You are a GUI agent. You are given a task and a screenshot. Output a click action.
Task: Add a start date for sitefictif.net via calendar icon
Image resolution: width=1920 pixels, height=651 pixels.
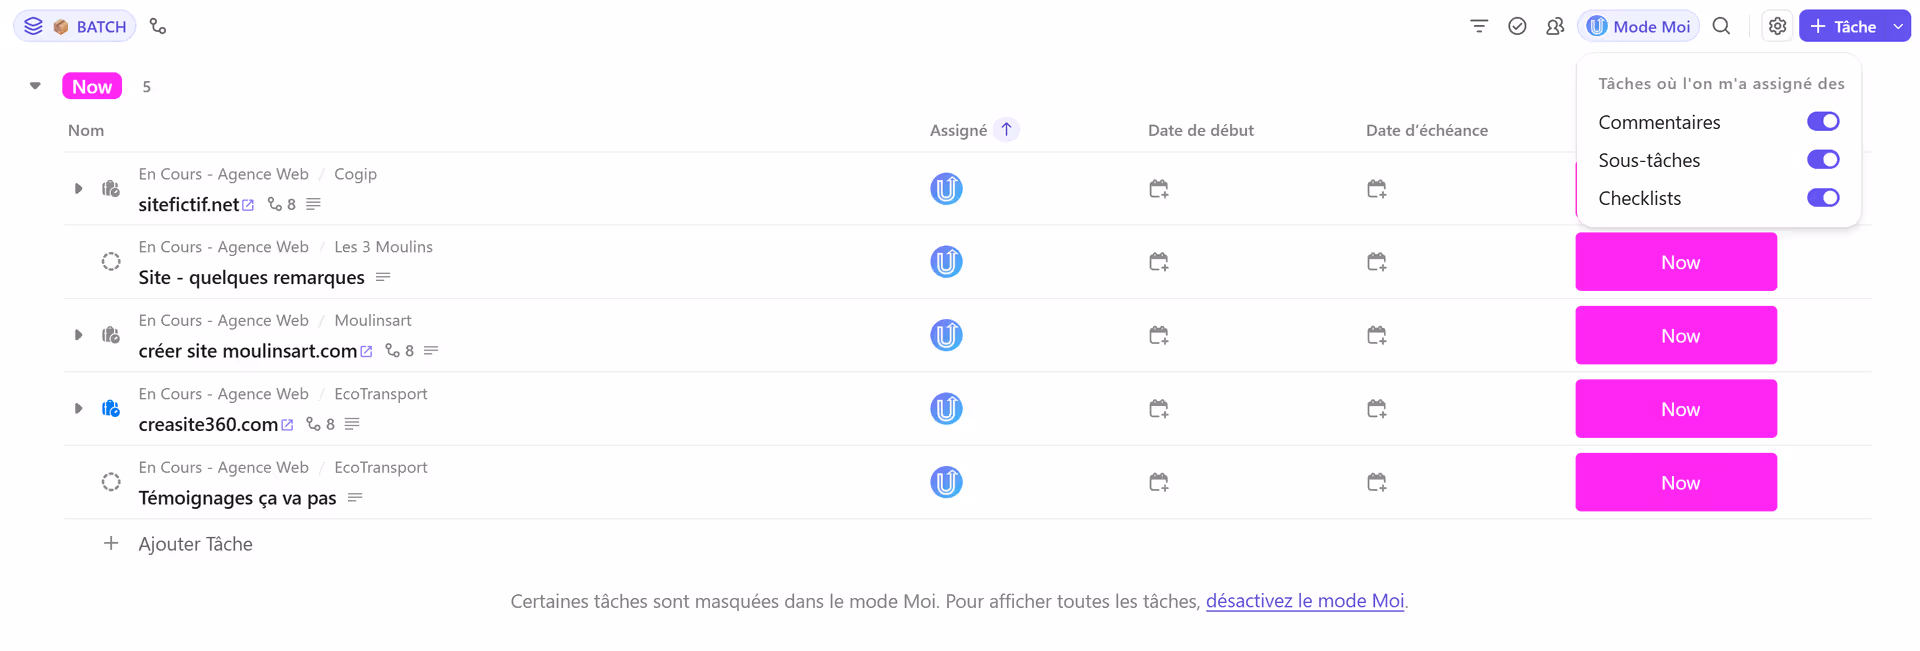click(1159, 188)
